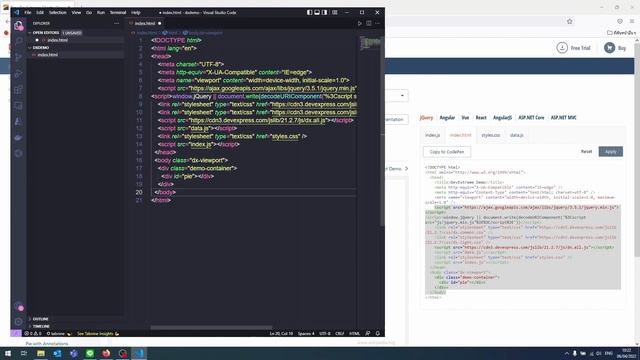Viewport: 640px width, 360px height.
Task: Open the Run and Debug view
Action: (x=18, y=73)
